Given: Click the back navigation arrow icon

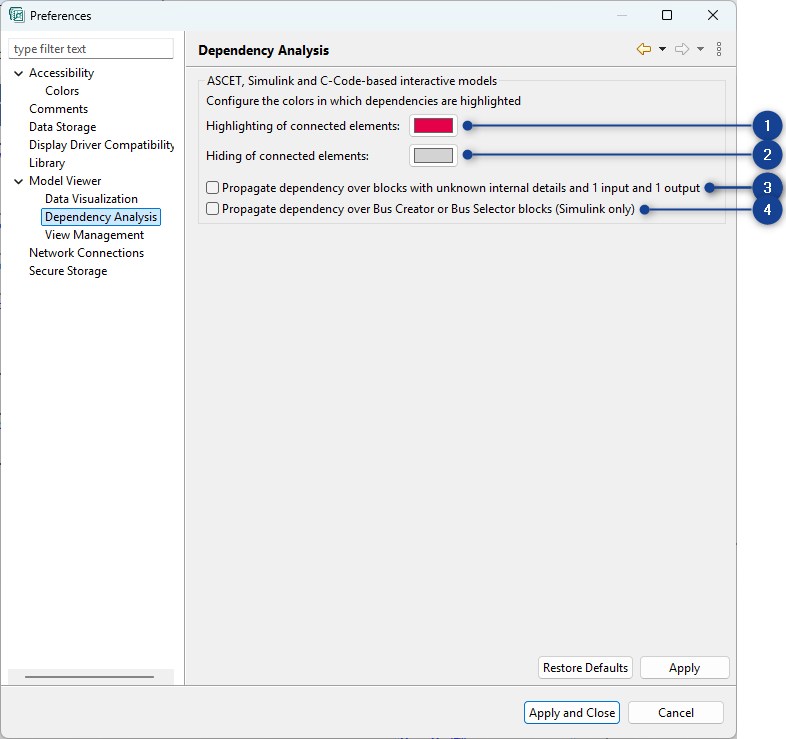Looking at the screenshot, I should tap(644, 49).
